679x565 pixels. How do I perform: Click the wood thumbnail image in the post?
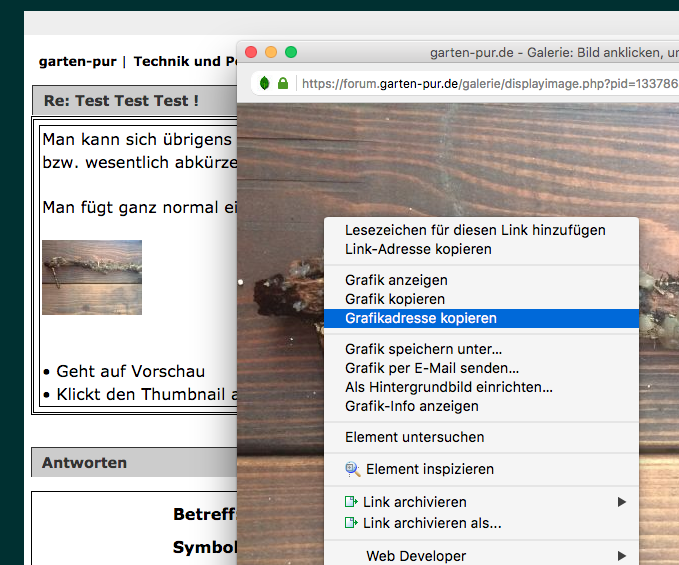point(92,277)
